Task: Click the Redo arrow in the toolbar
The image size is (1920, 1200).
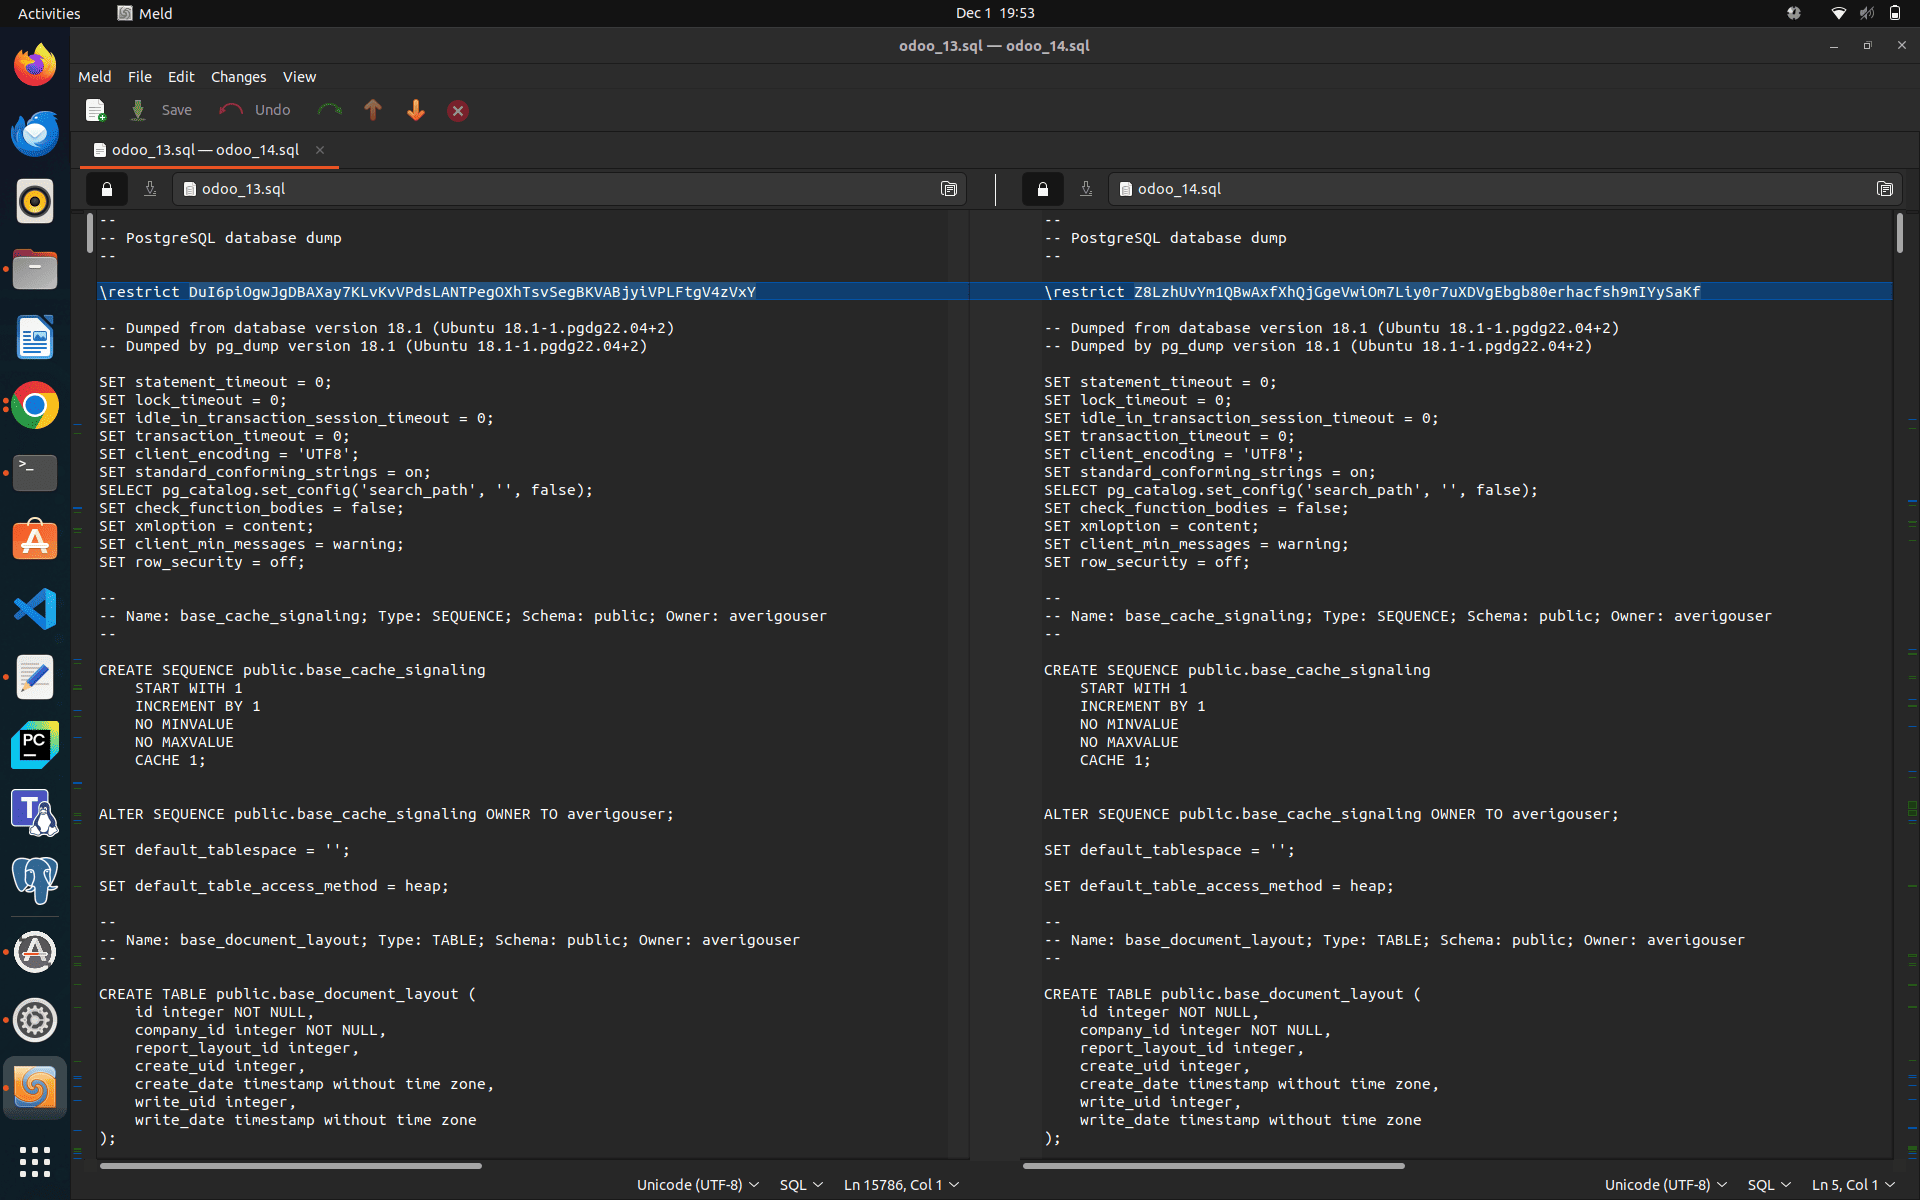Action: pos(330,110)
